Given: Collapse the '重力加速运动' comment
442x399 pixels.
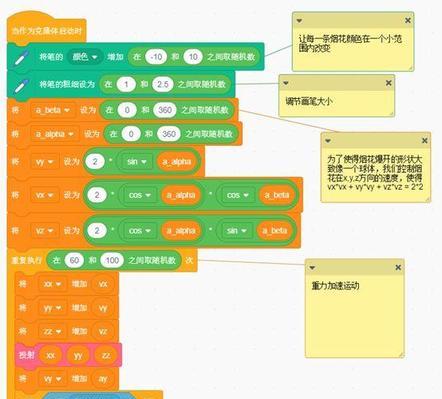Looking at the screenshot, I should click(312, 268).
